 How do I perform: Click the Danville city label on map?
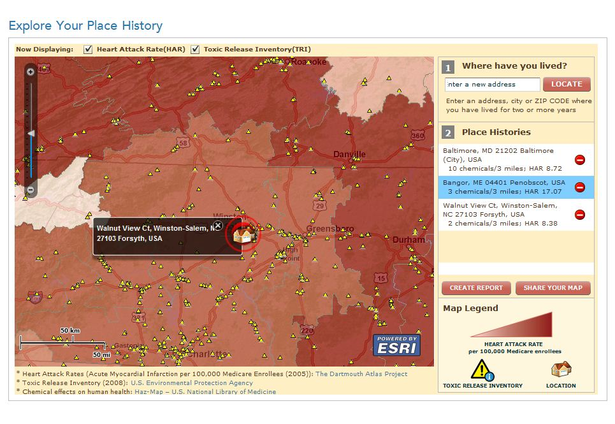[349, 154]
